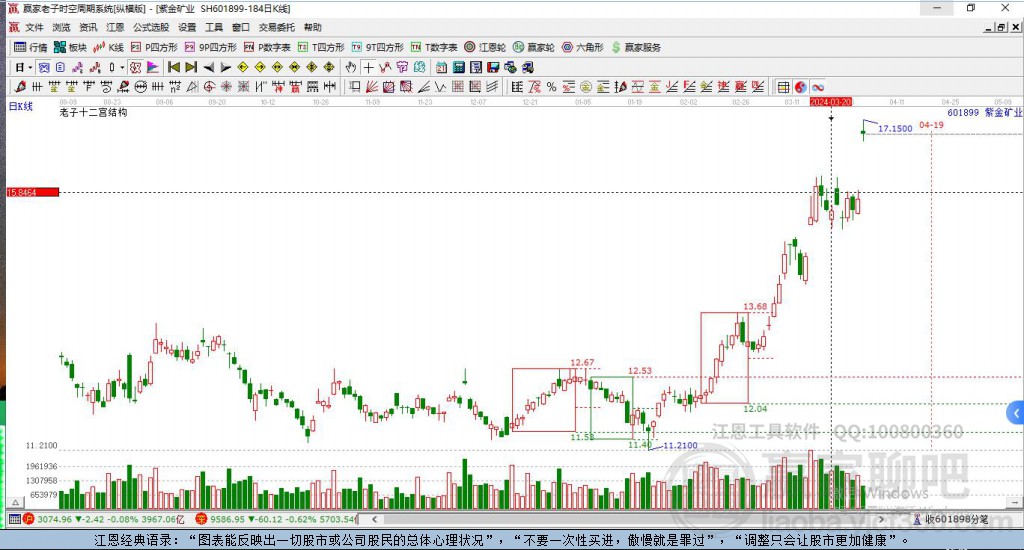Click the 赢家服务 service button
This screenshot has height=550, width=1024.
click(x=635, y=47)
